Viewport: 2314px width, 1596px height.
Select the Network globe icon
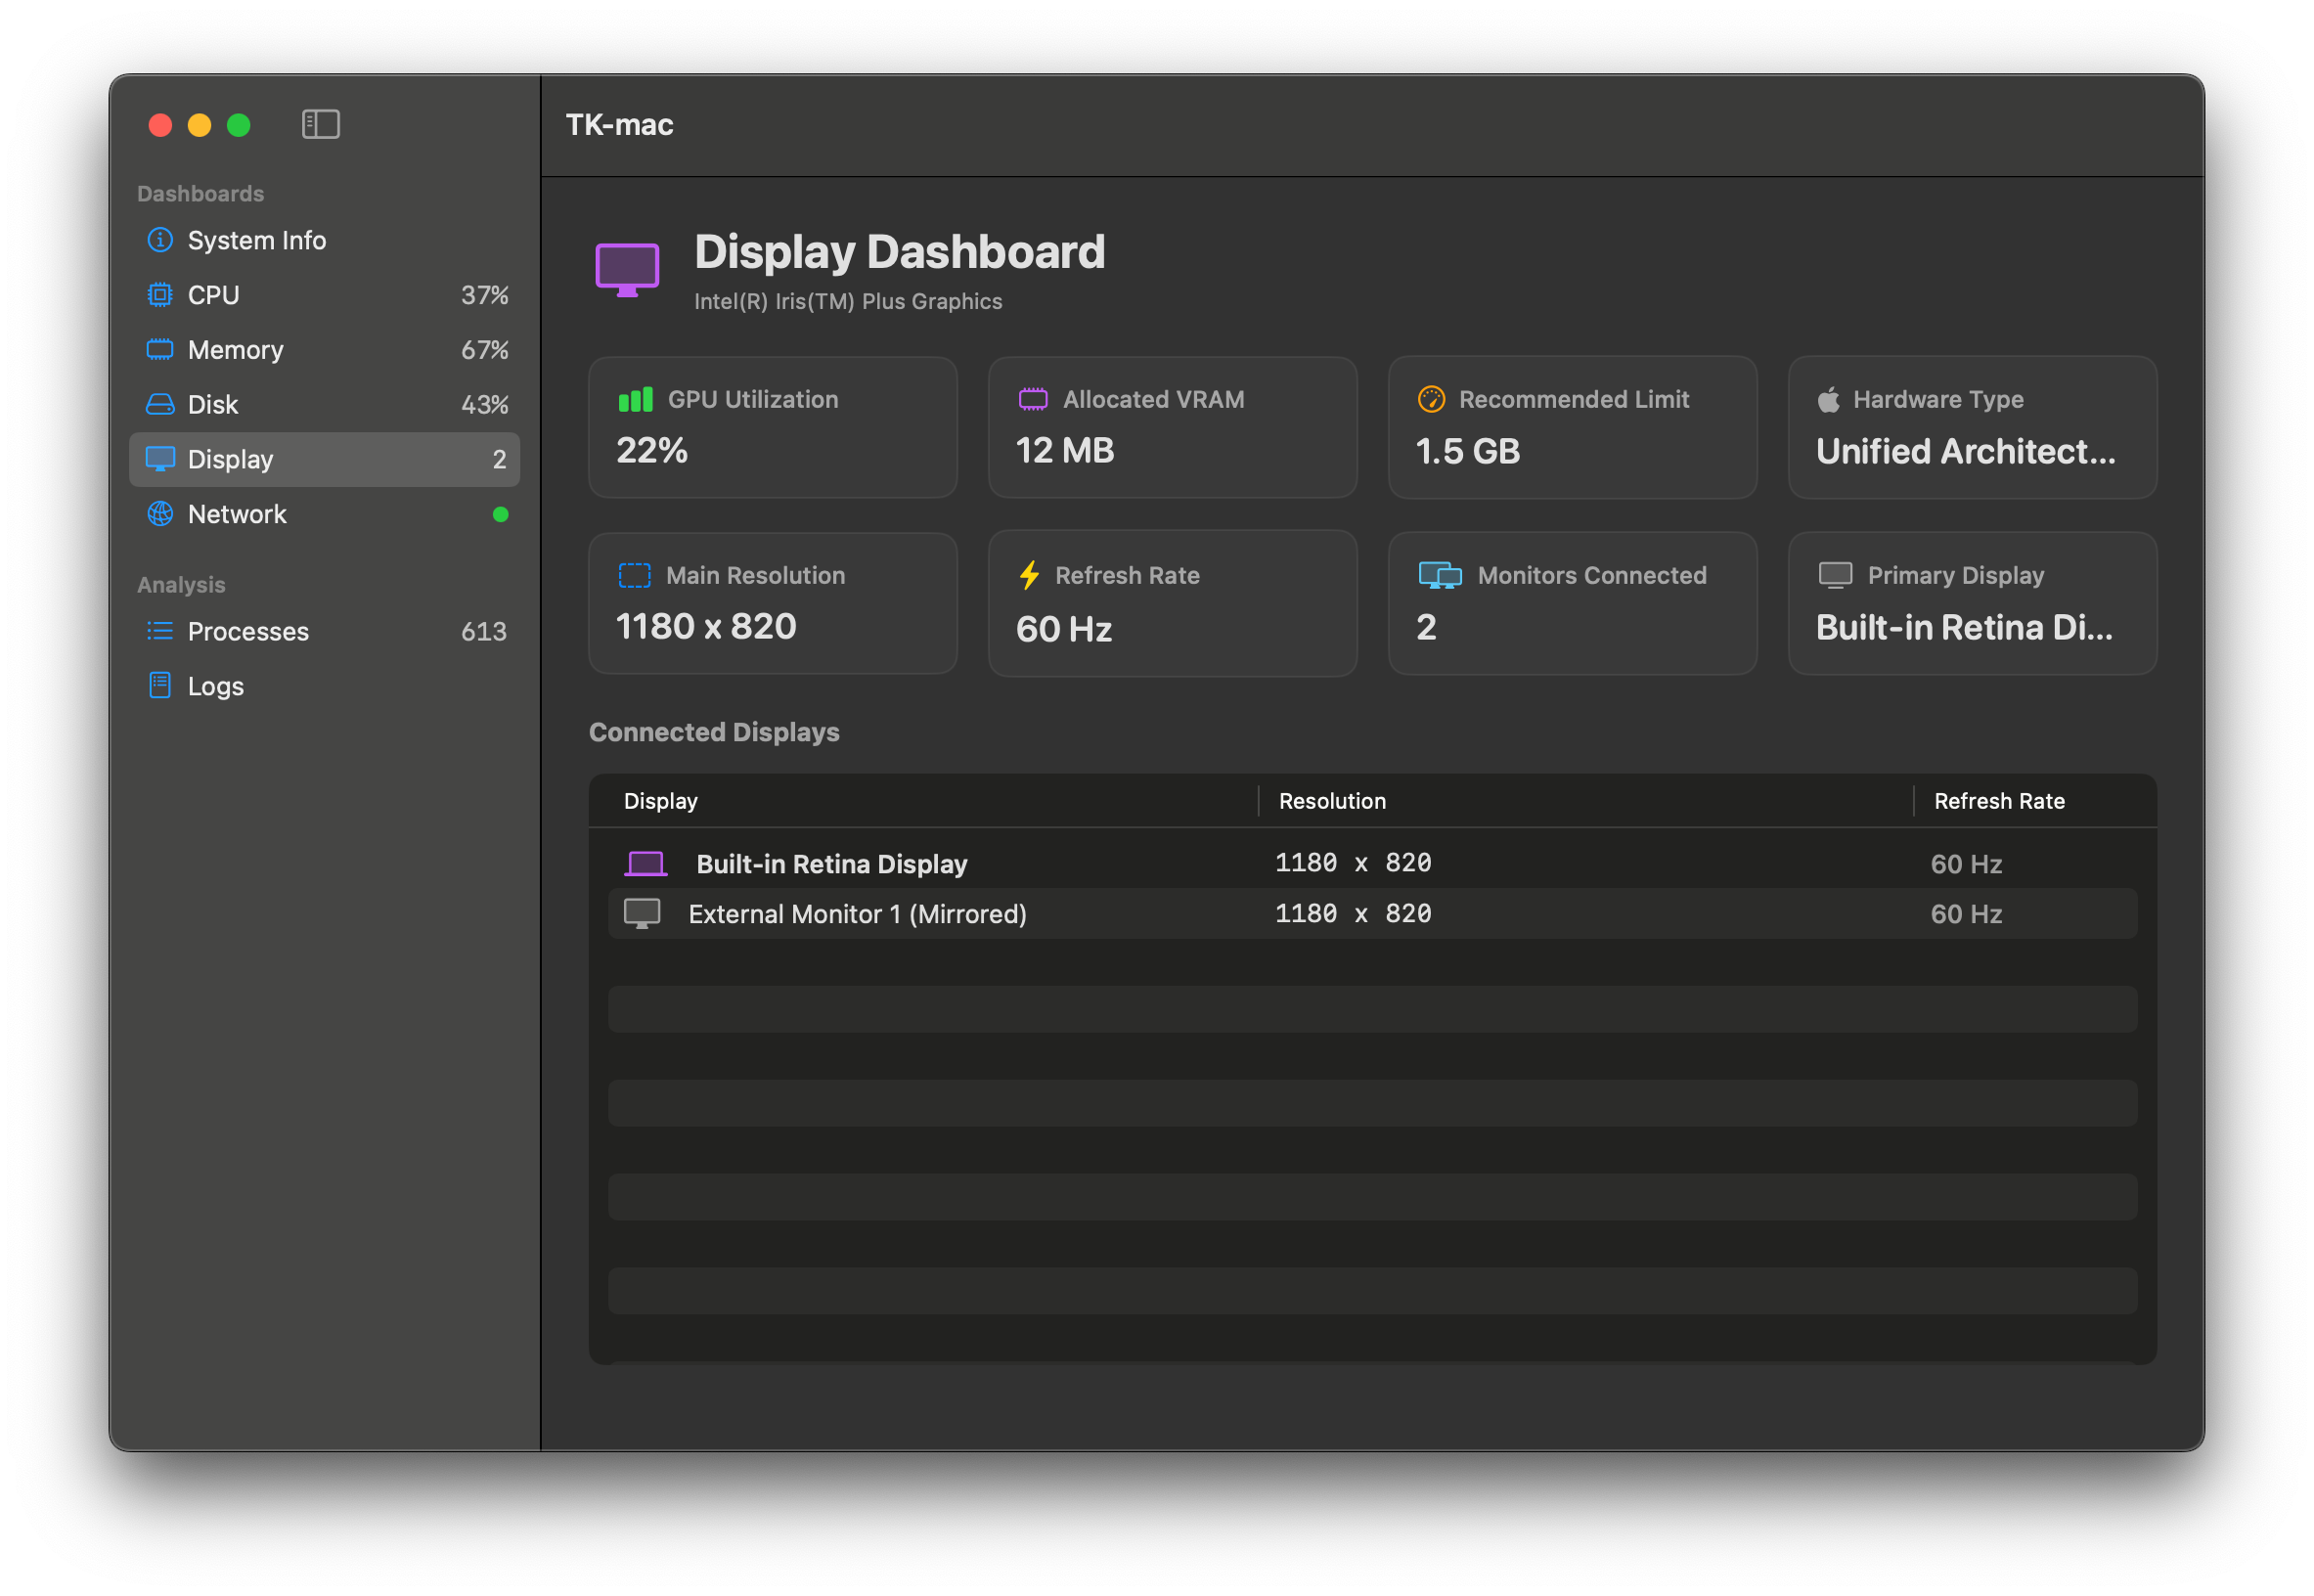pyautogui.click(x=160, y=514)
